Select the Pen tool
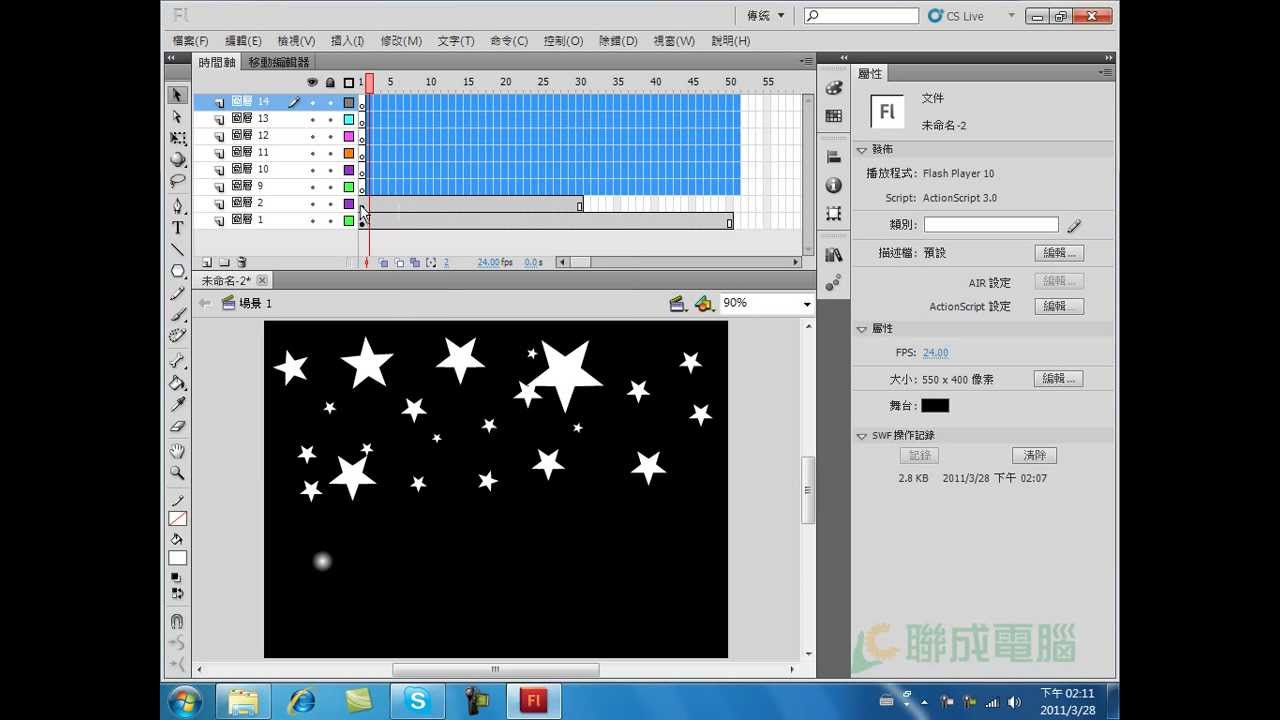Image resolution: width=1280 pixels, height=720 pixels. [x=177, y=206]
